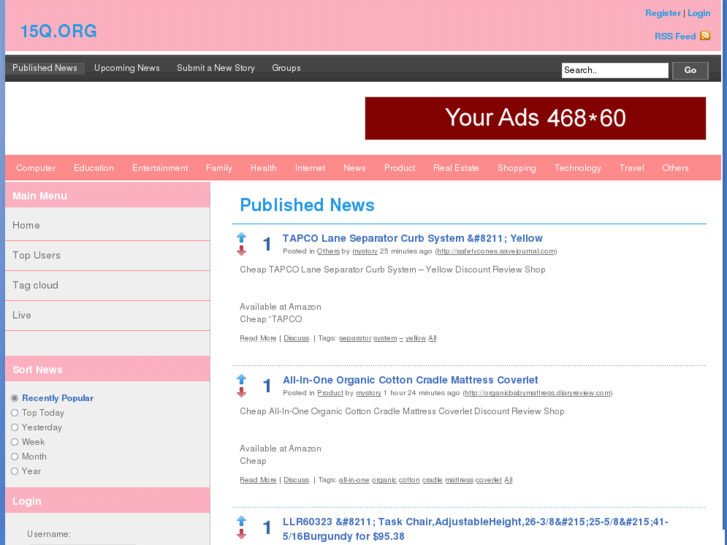Open Top Users from Main Menu
The image size is (727, 545).
(x=107, y=255)
